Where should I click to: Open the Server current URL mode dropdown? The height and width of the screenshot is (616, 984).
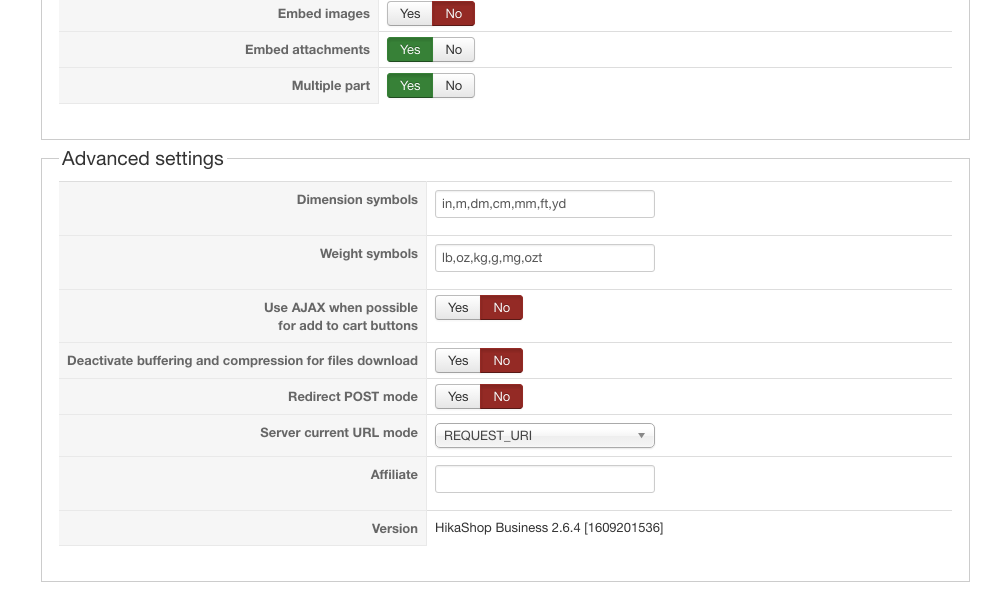coord(545,436)
